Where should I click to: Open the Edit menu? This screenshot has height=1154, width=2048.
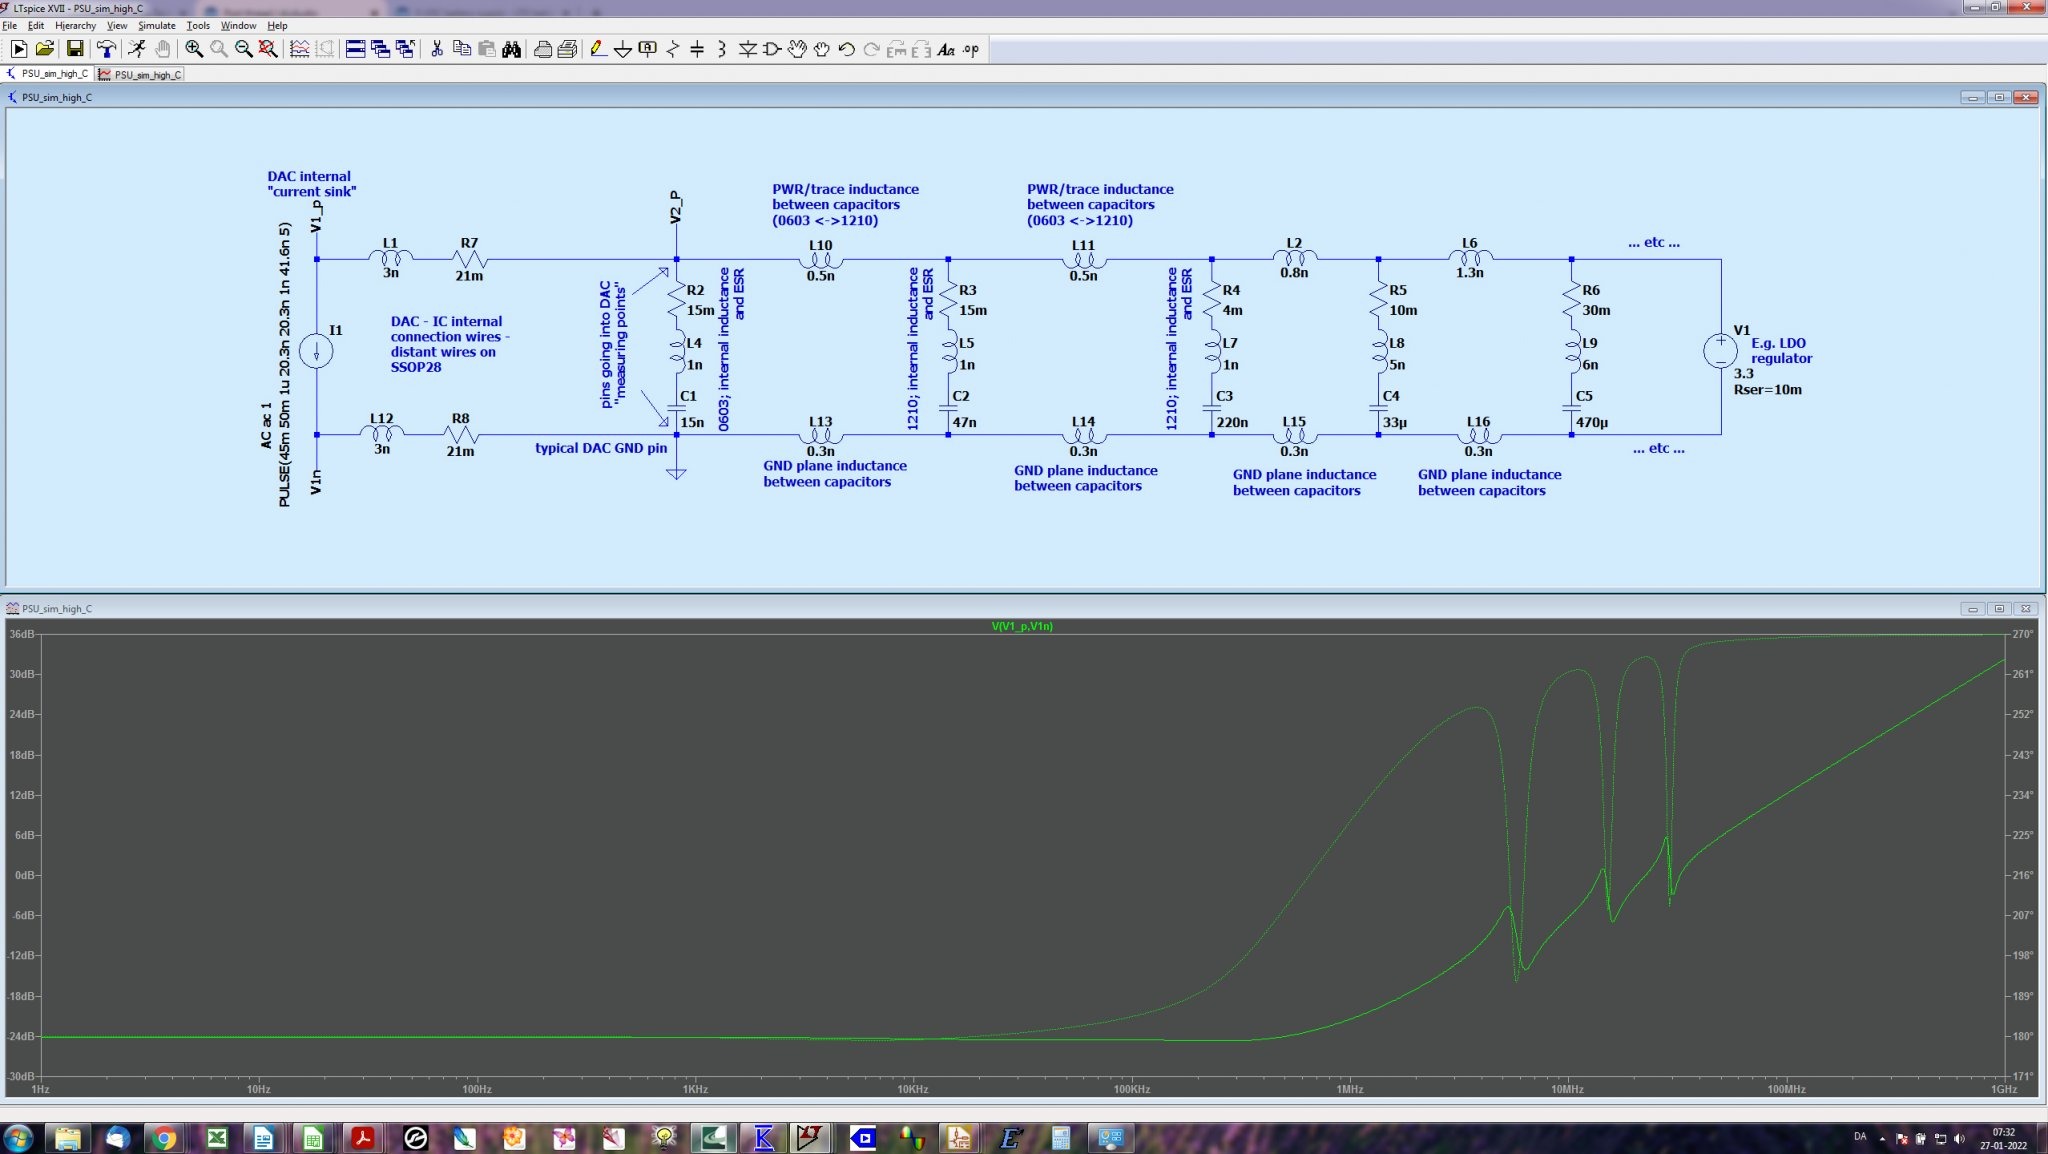(36, 26)
